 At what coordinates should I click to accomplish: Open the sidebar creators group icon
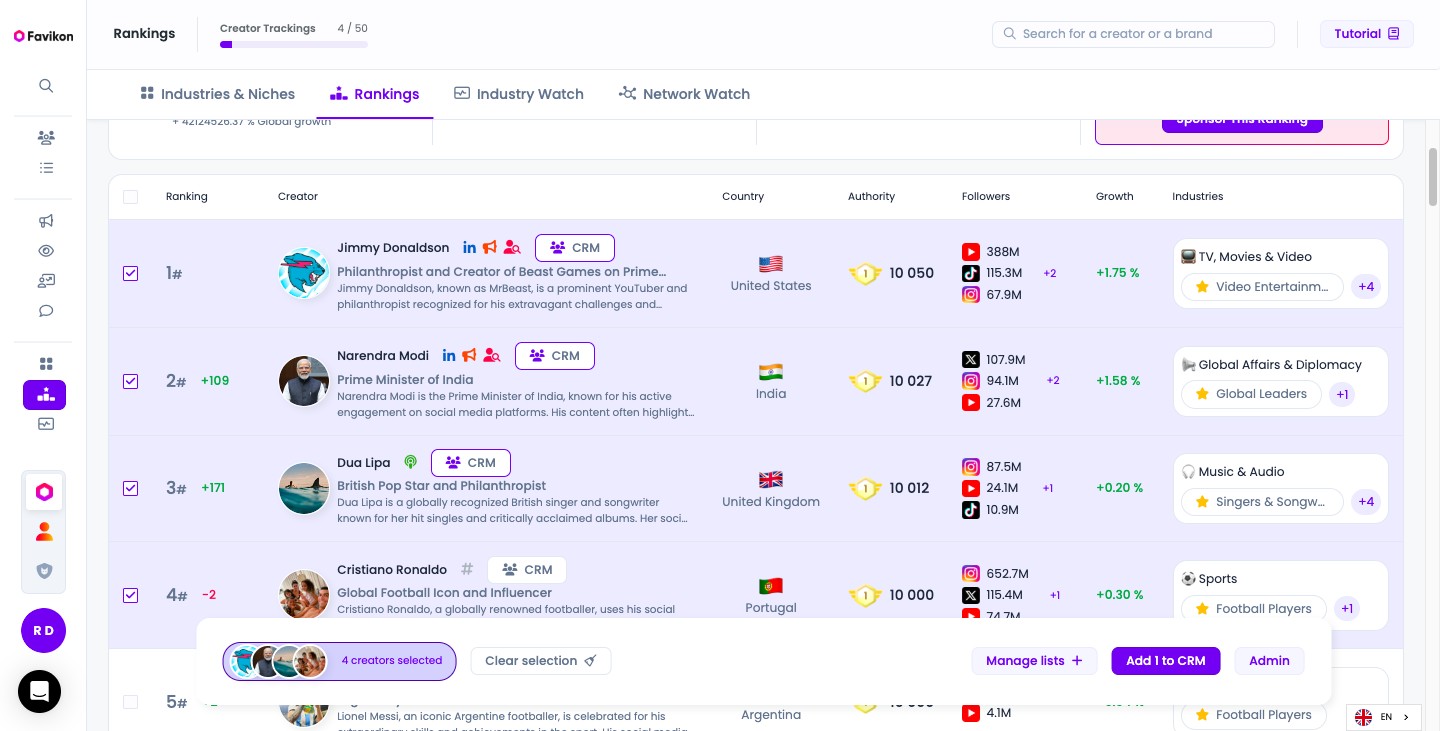tap(46, 138)
